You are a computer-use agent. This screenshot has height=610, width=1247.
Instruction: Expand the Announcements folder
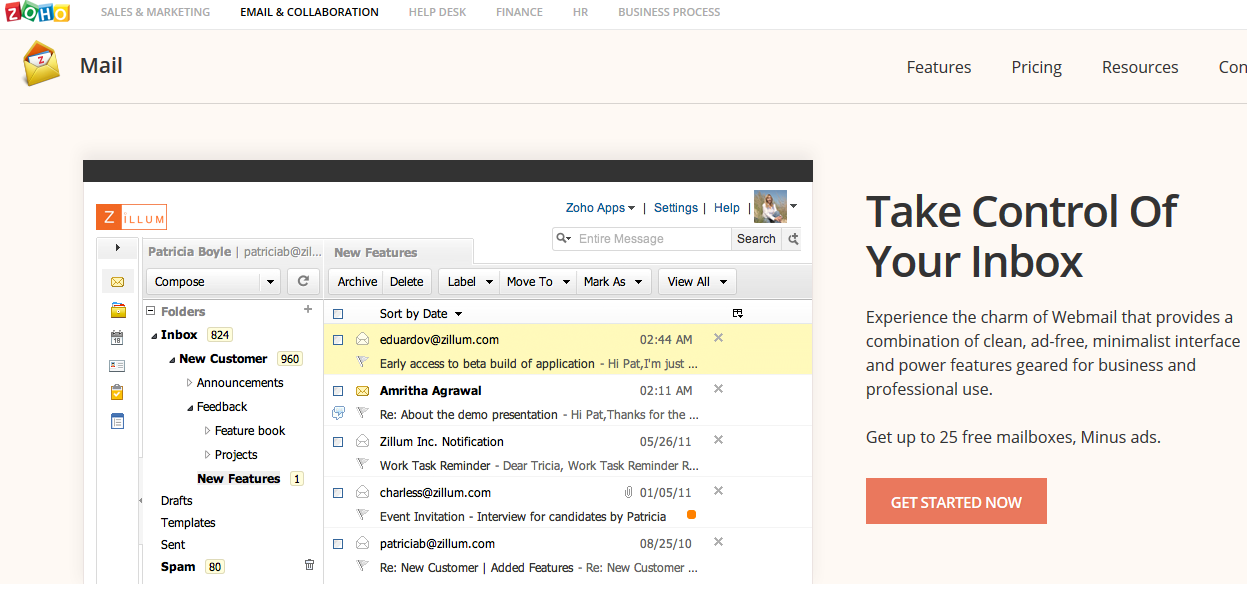pyautogui.click(x=190, y=383)
